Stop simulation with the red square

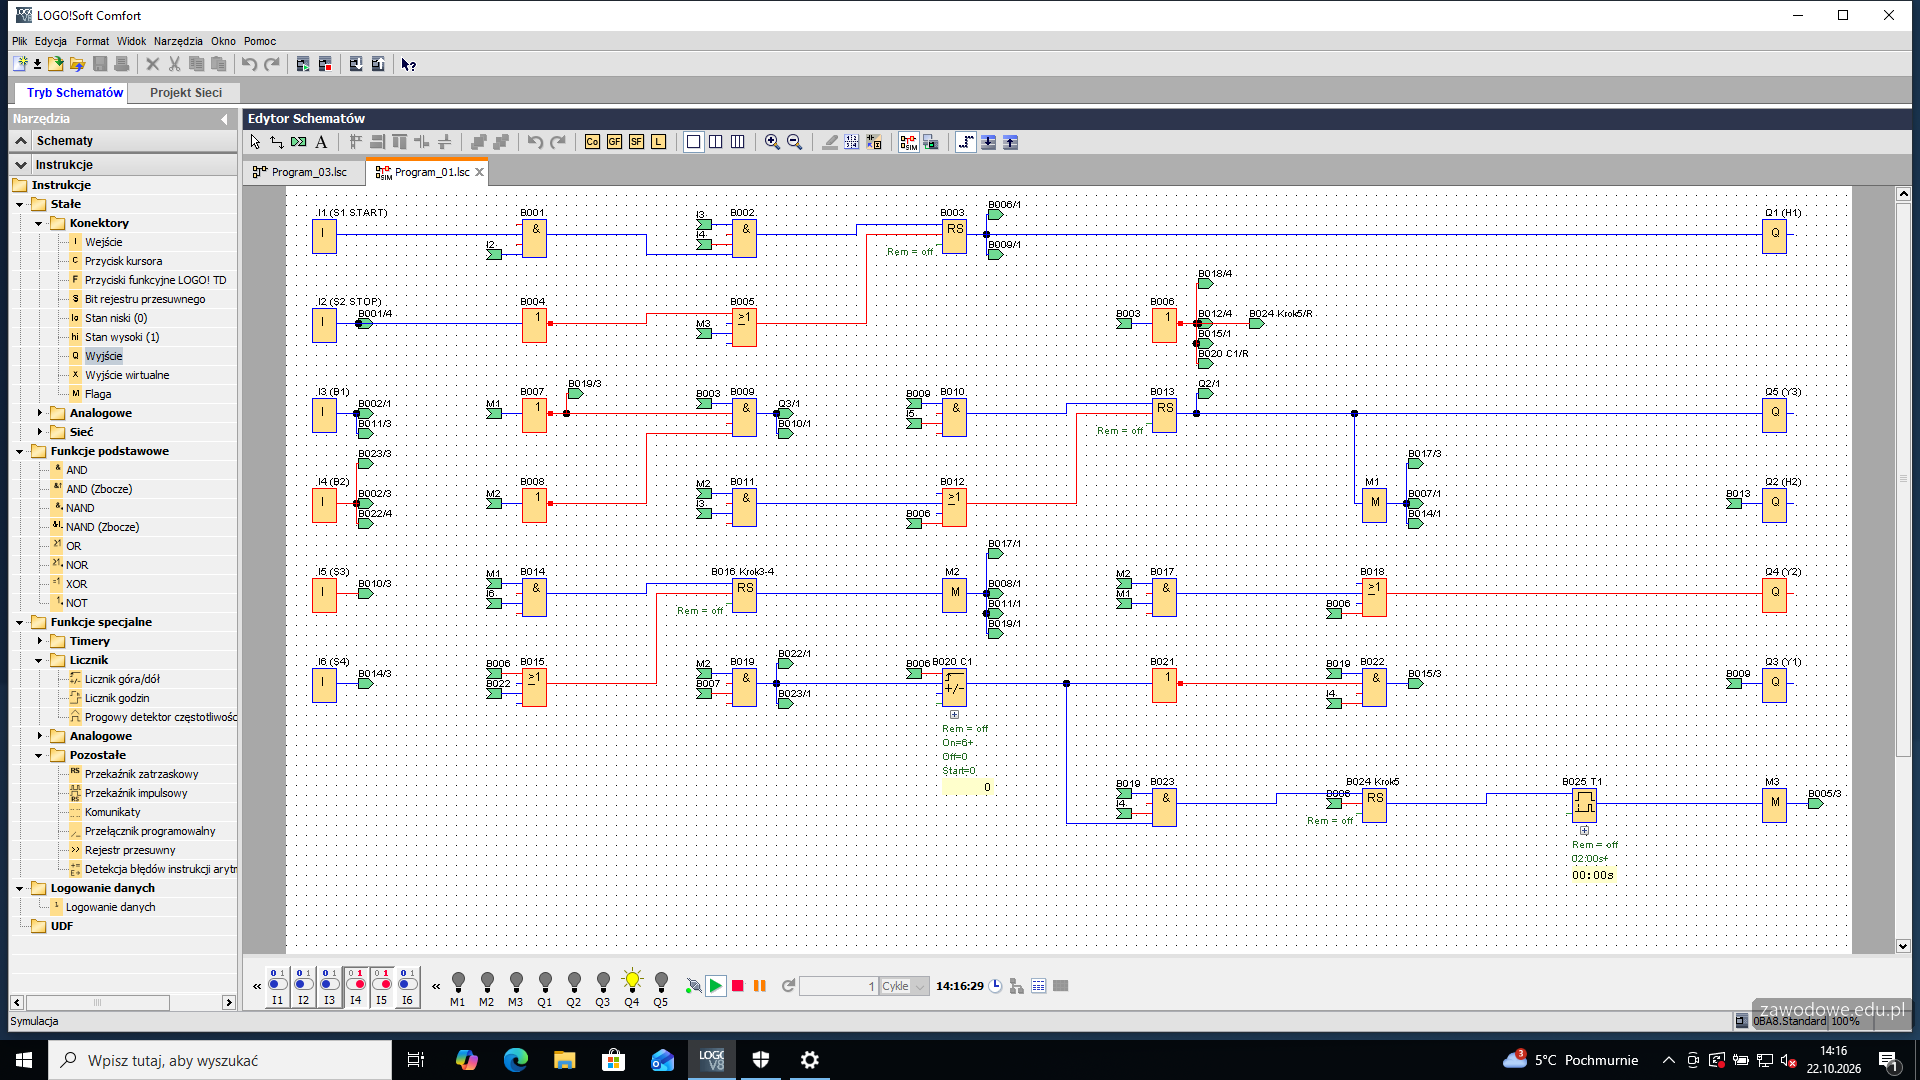click(x=738, y=986)
